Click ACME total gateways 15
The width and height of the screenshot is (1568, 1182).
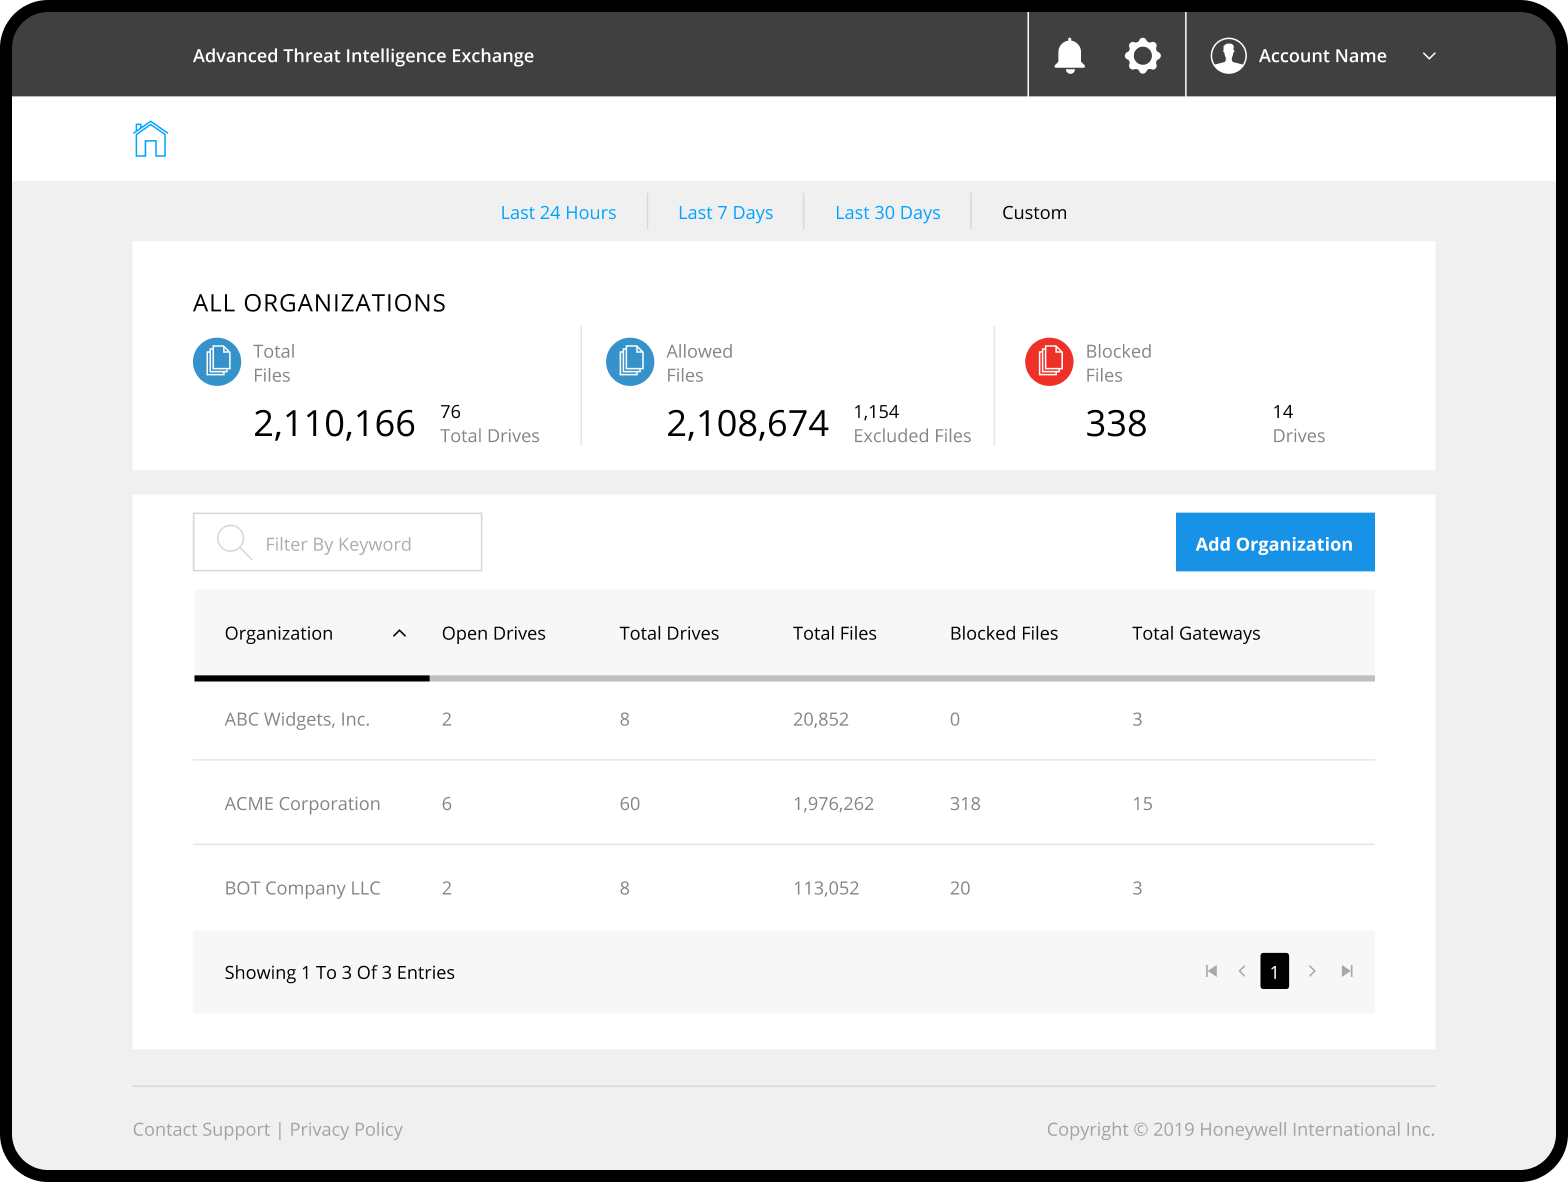1142,804
